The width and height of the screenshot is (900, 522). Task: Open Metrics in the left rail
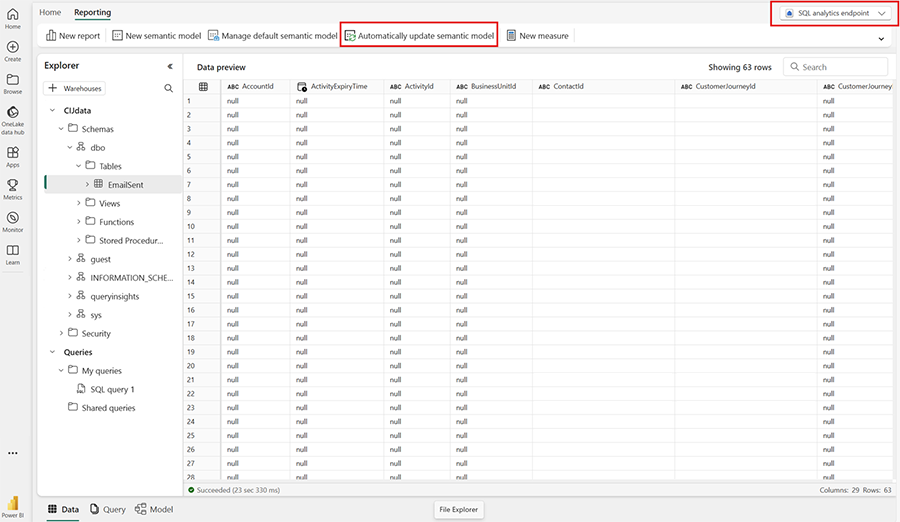13,189
